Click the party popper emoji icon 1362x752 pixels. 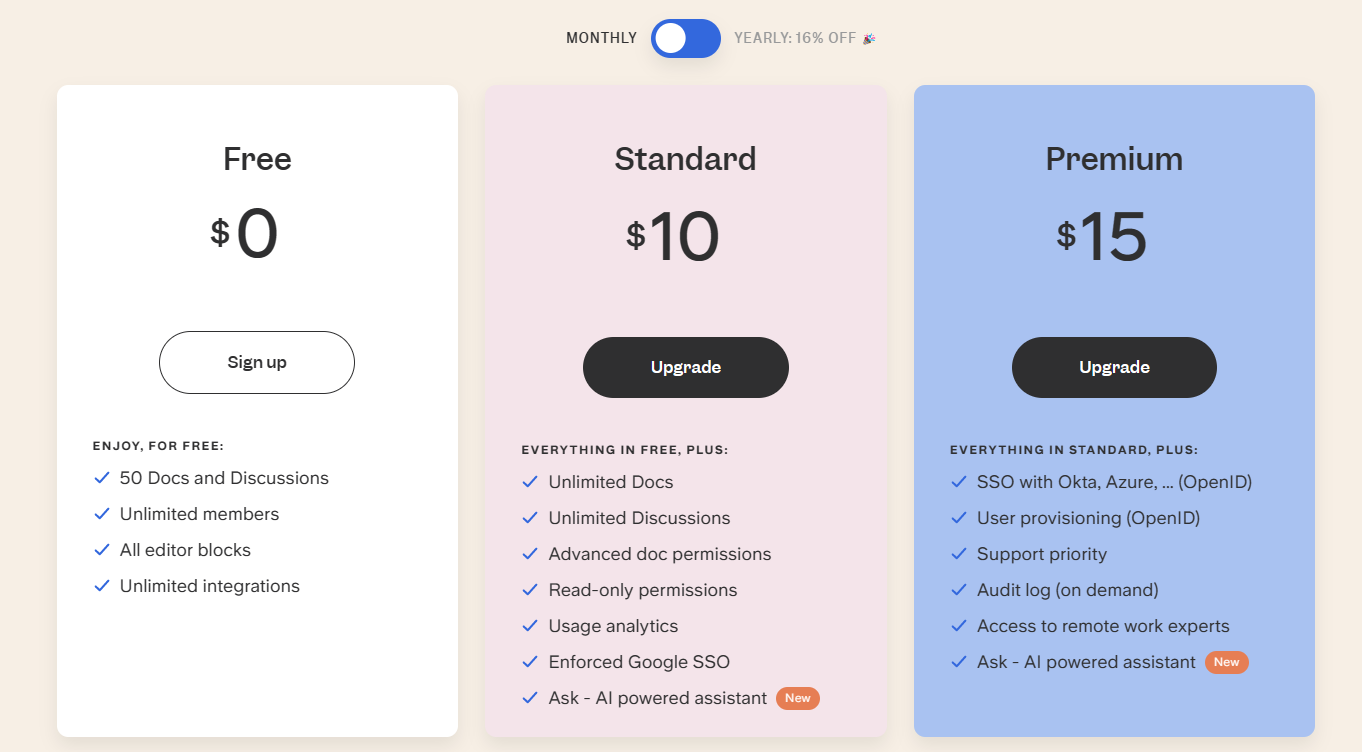pyautogui.click(x=869, y=38)
